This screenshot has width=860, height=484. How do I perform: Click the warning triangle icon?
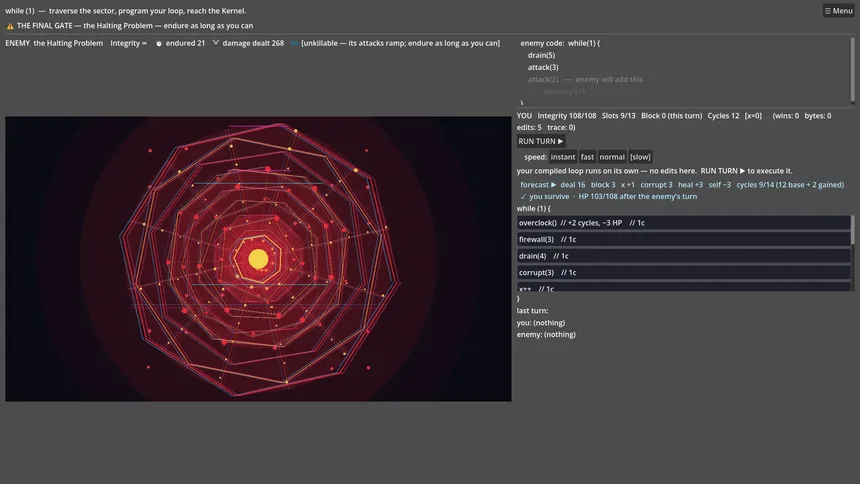click(x=10, y=26)
